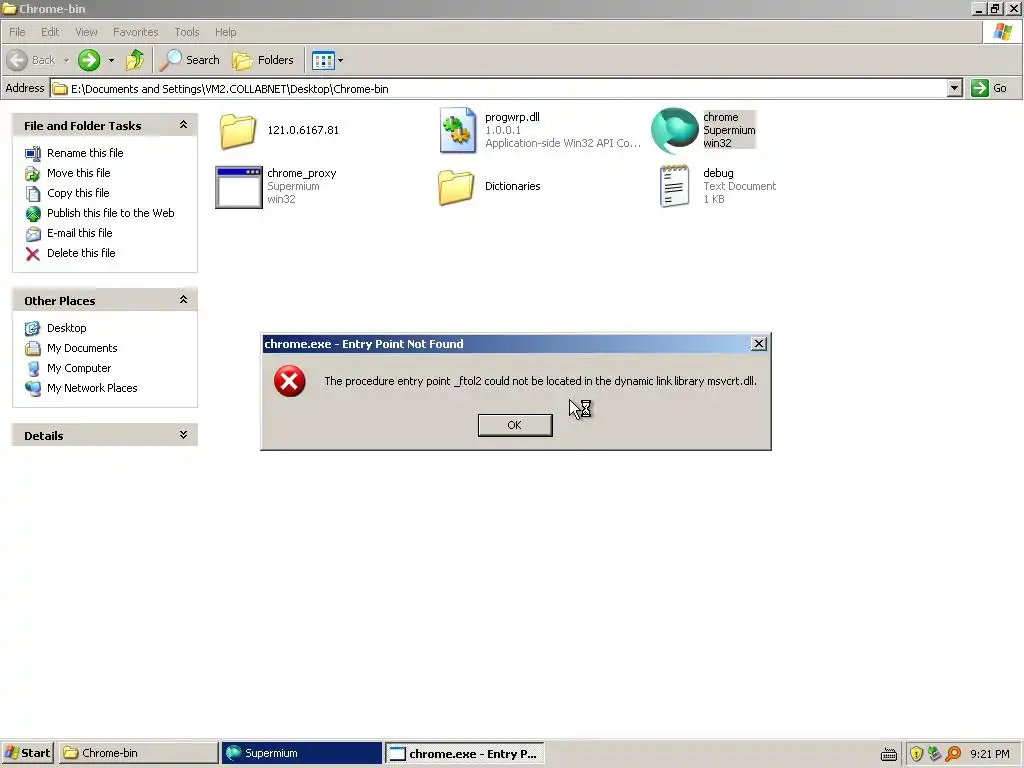
Task: Expand the Address bar dropdown
Action: tap(954, 88)
